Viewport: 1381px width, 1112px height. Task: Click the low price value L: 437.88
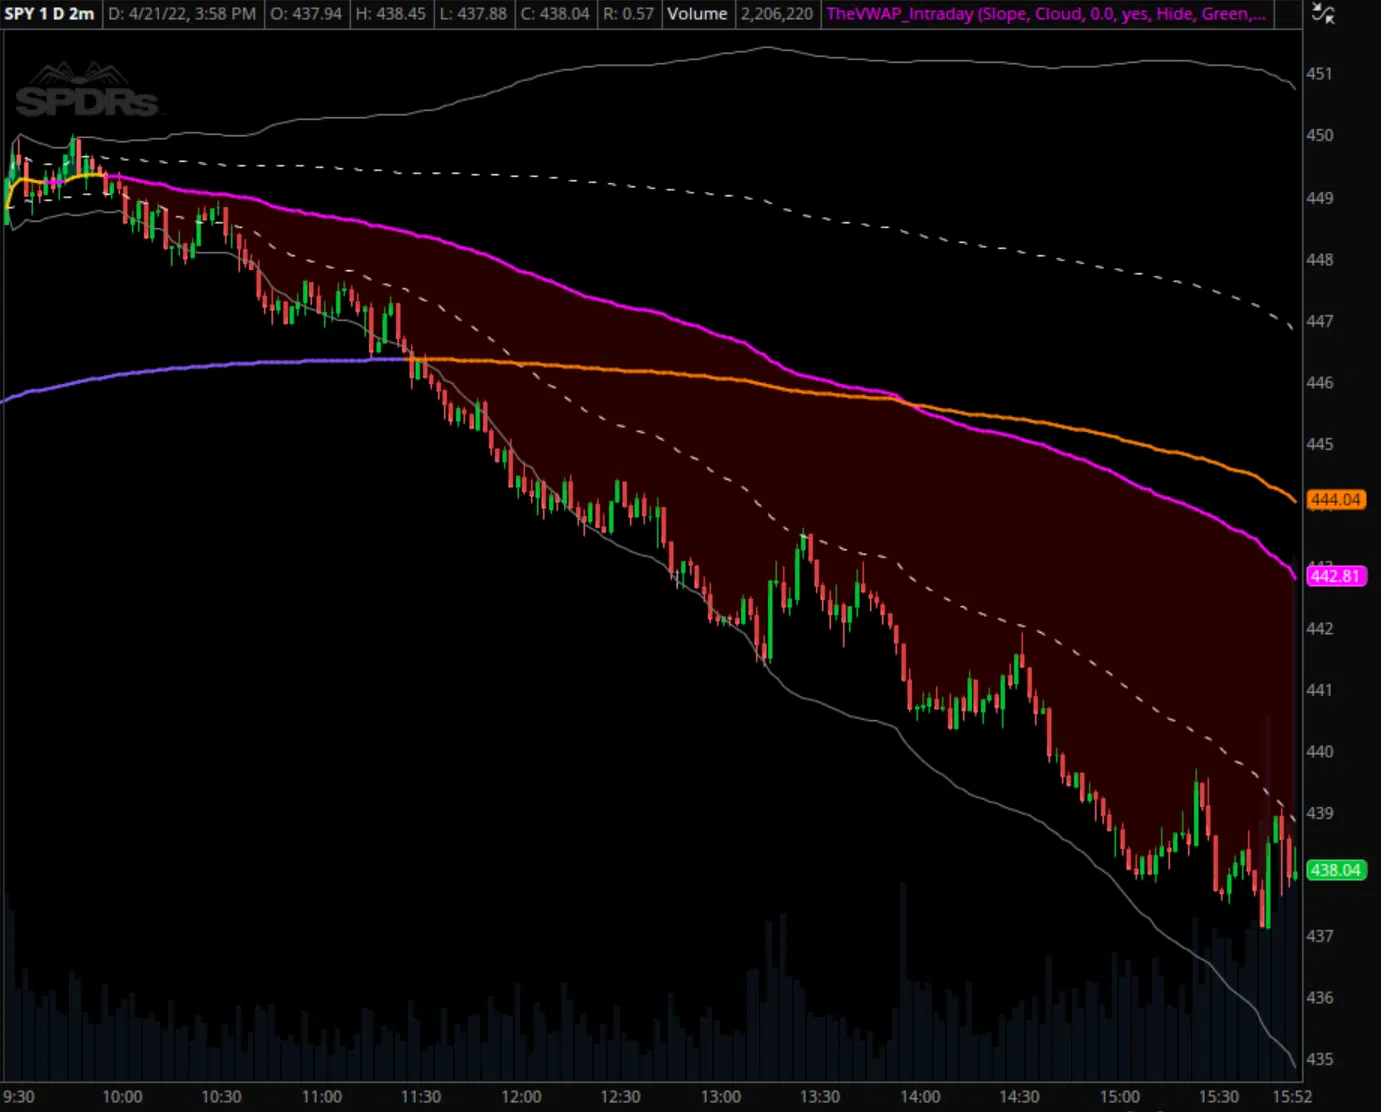point(473,14)
